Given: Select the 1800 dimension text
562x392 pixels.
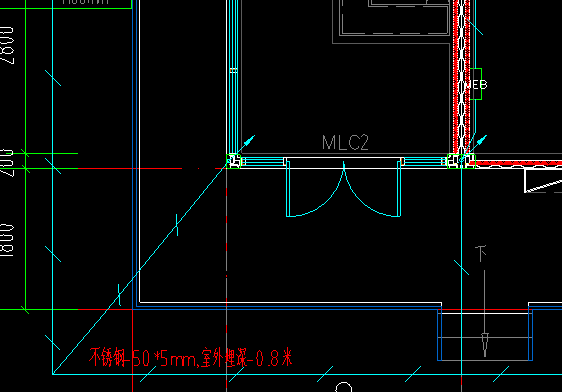Looking at the screenshot, I should (x=7, y=240).
